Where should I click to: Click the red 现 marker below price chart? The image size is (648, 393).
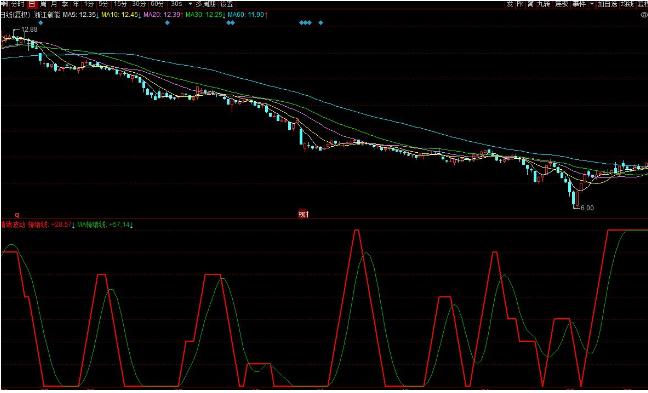304,214
